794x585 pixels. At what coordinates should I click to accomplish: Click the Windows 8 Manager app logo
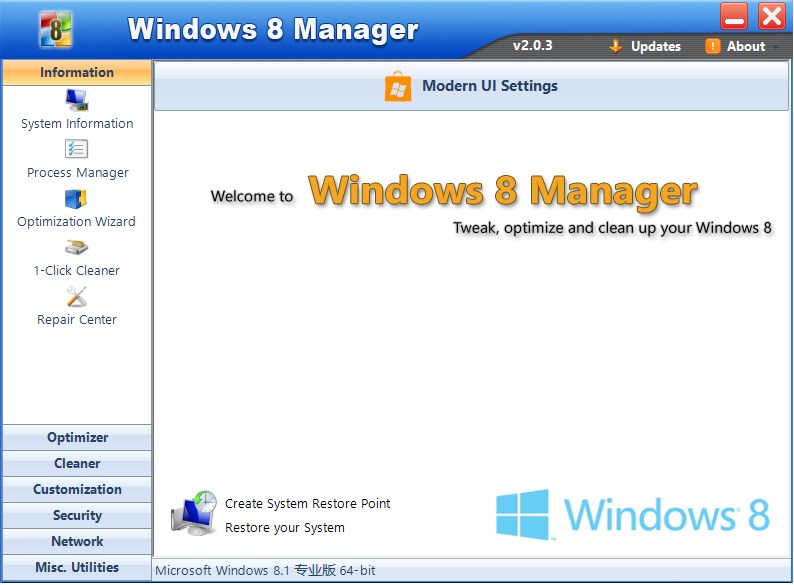coord(56,29)
